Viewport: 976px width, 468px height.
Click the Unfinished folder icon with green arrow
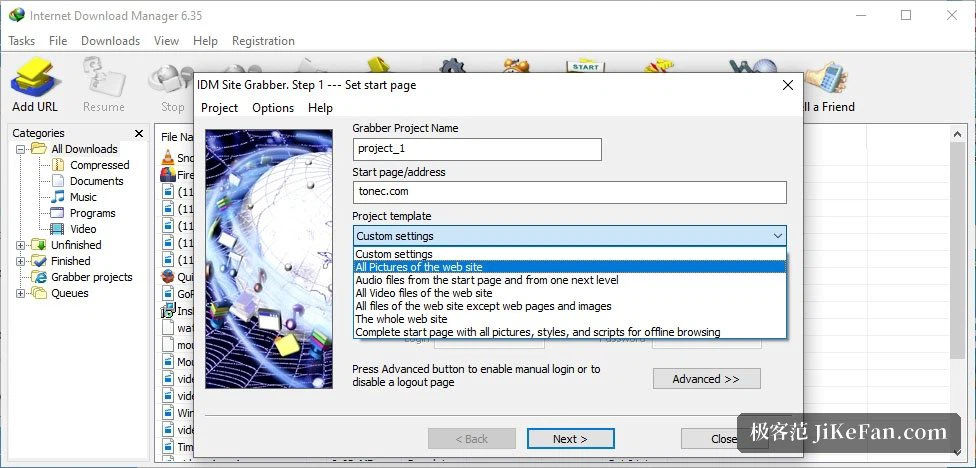[x=39, y=245]
